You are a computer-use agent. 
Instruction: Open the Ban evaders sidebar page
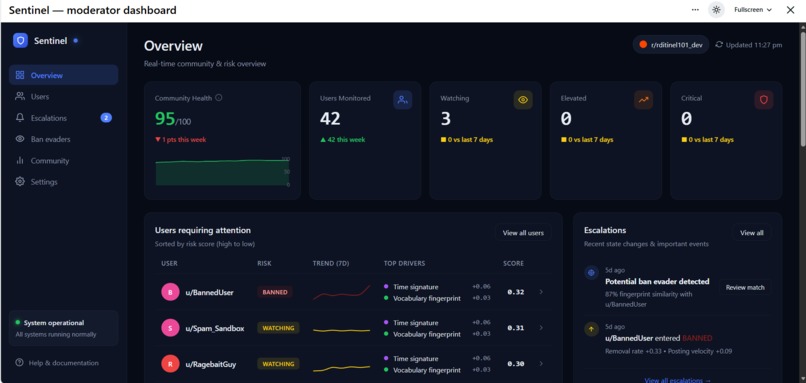point(64,139)
